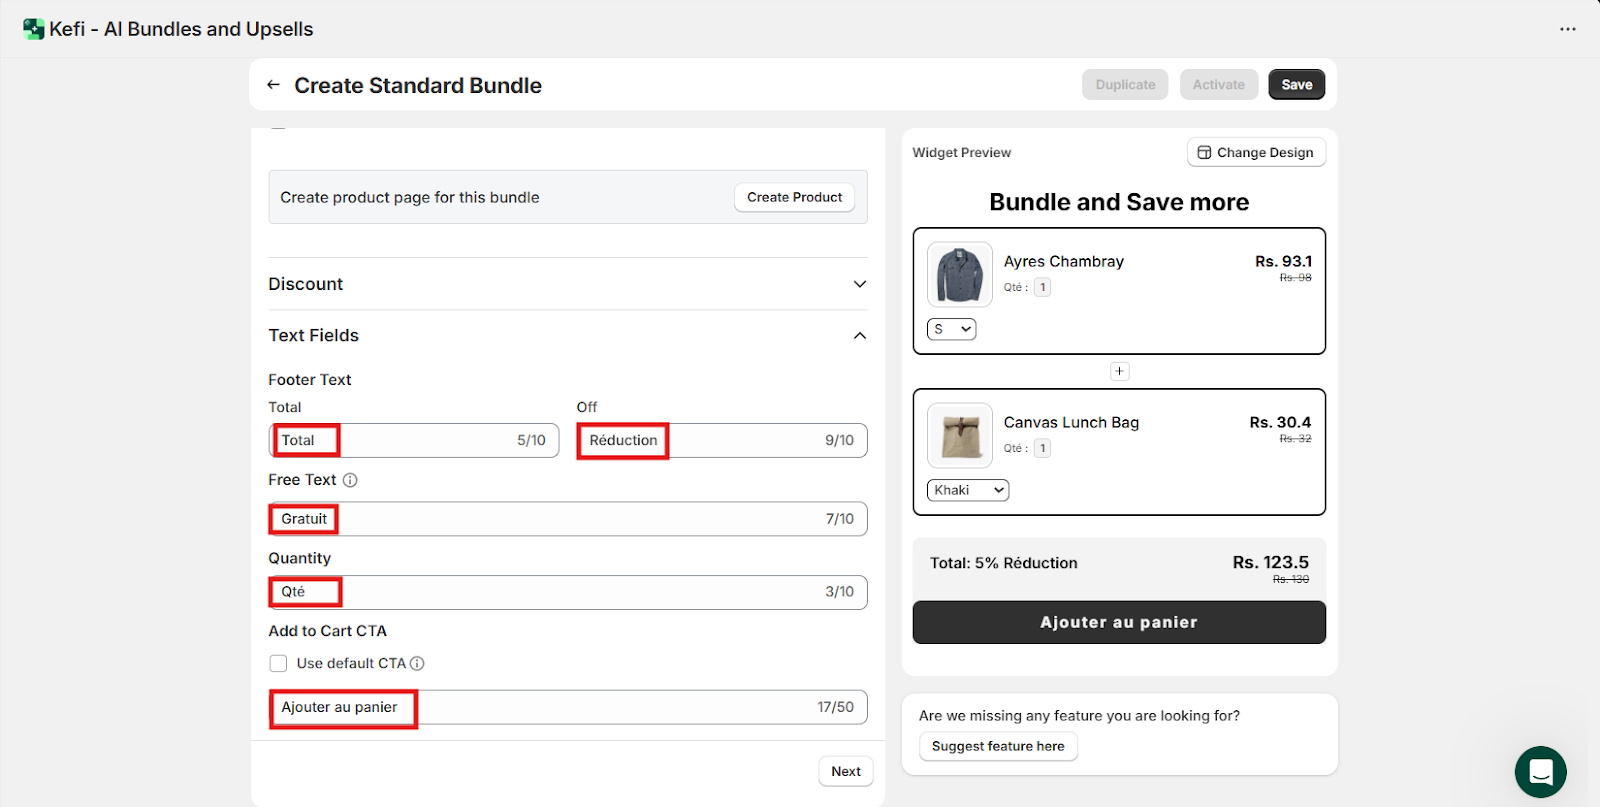Screen dimensions: 1600x807
Task: Click the Add to Cart CTA text field
Action: (600, 707)
